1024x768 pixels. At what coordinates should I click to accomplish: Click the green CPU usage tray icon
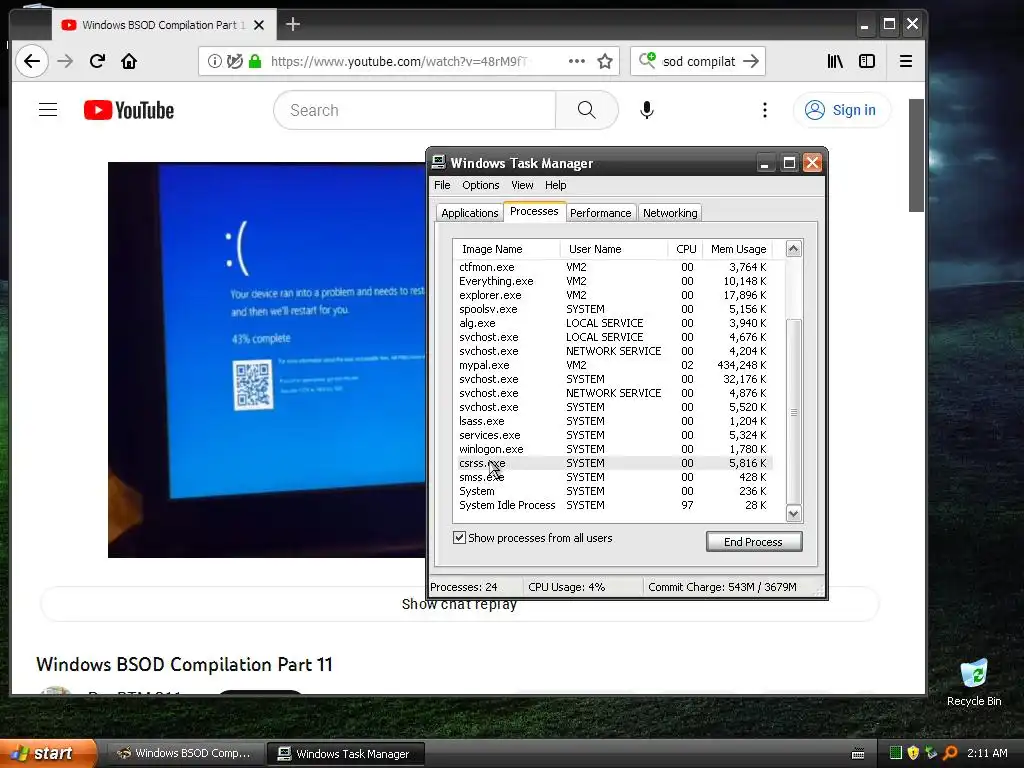pyautogui.click(x=896, y=753)
